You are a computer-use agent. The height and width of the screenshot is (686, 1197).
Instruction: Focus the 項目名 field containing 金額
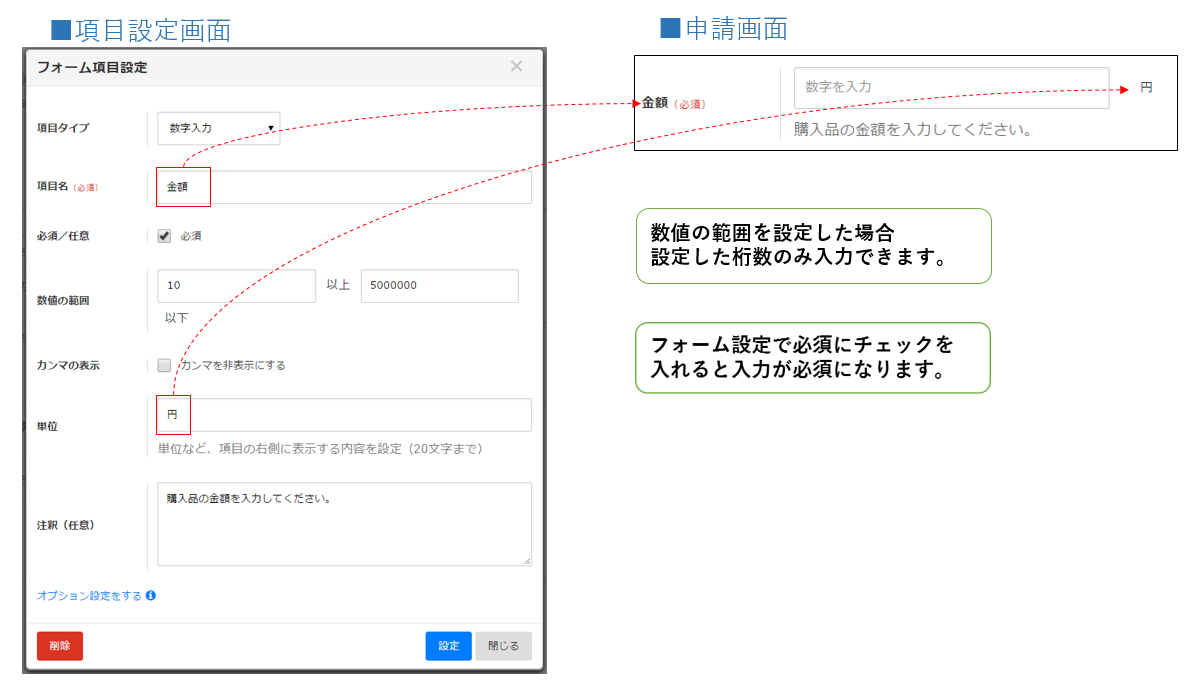click(x=344, y=187)
